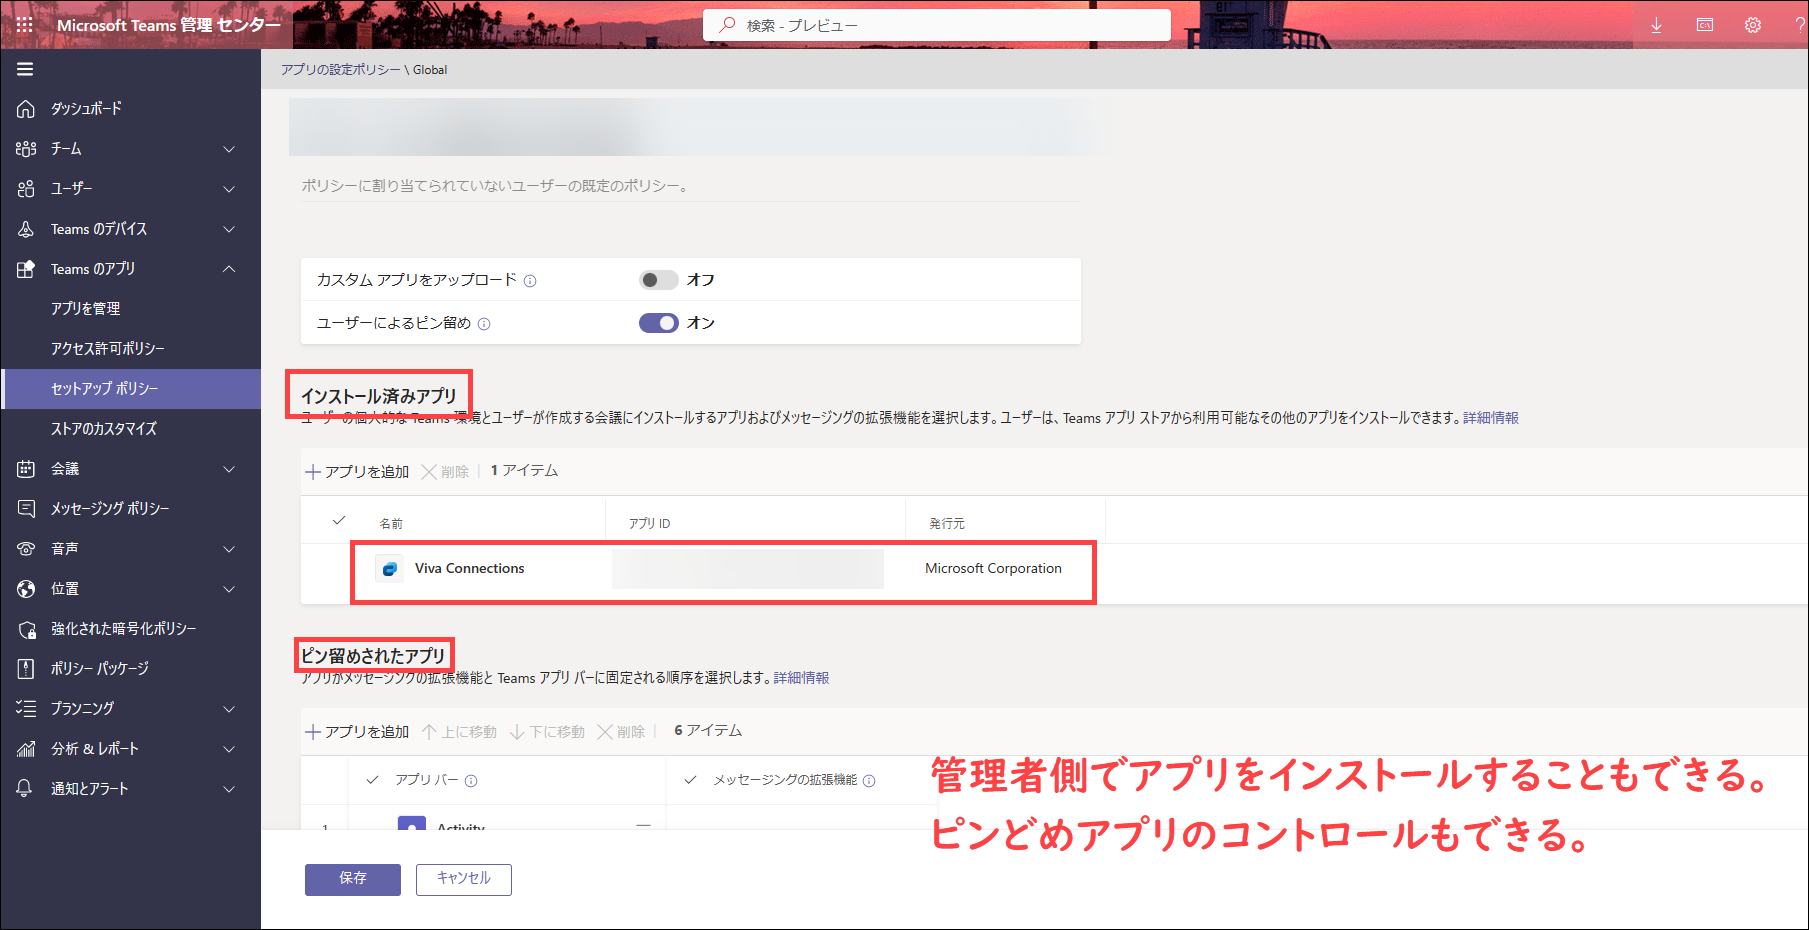The height and width of the screenshot is (930, 1809).
Task: Click the アプリ ID column header
Action: click(x=650, y=523)
